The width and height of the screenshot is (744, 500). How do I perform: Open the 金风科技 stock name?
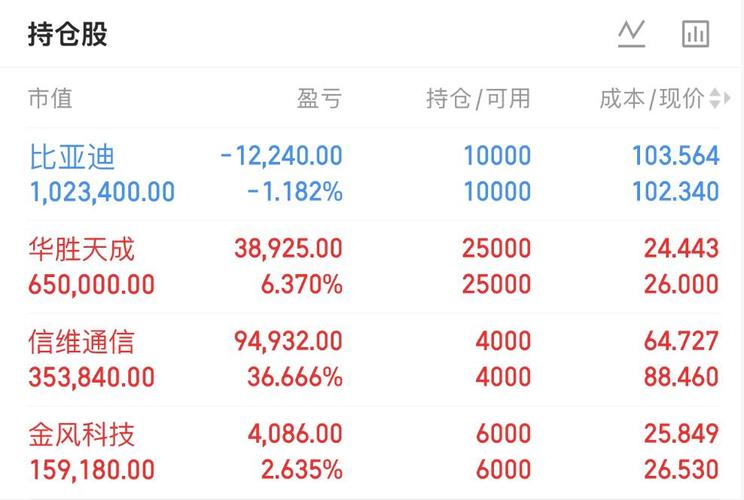pyautogui.click(x=82, y=435)
